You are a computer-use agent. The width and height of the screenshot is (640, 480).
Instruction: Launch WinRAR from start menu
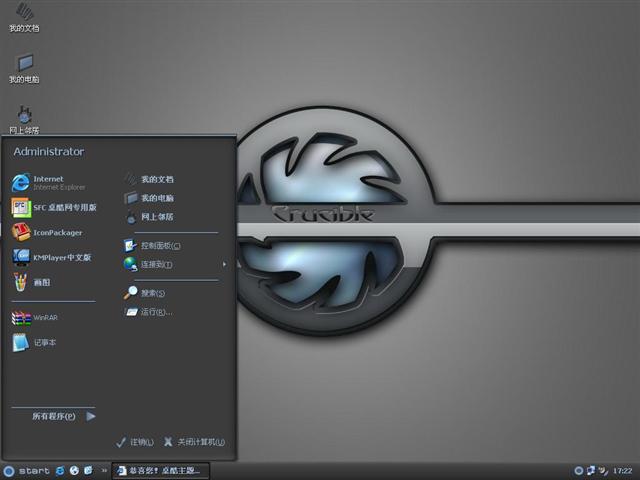(x=35, y=318)
